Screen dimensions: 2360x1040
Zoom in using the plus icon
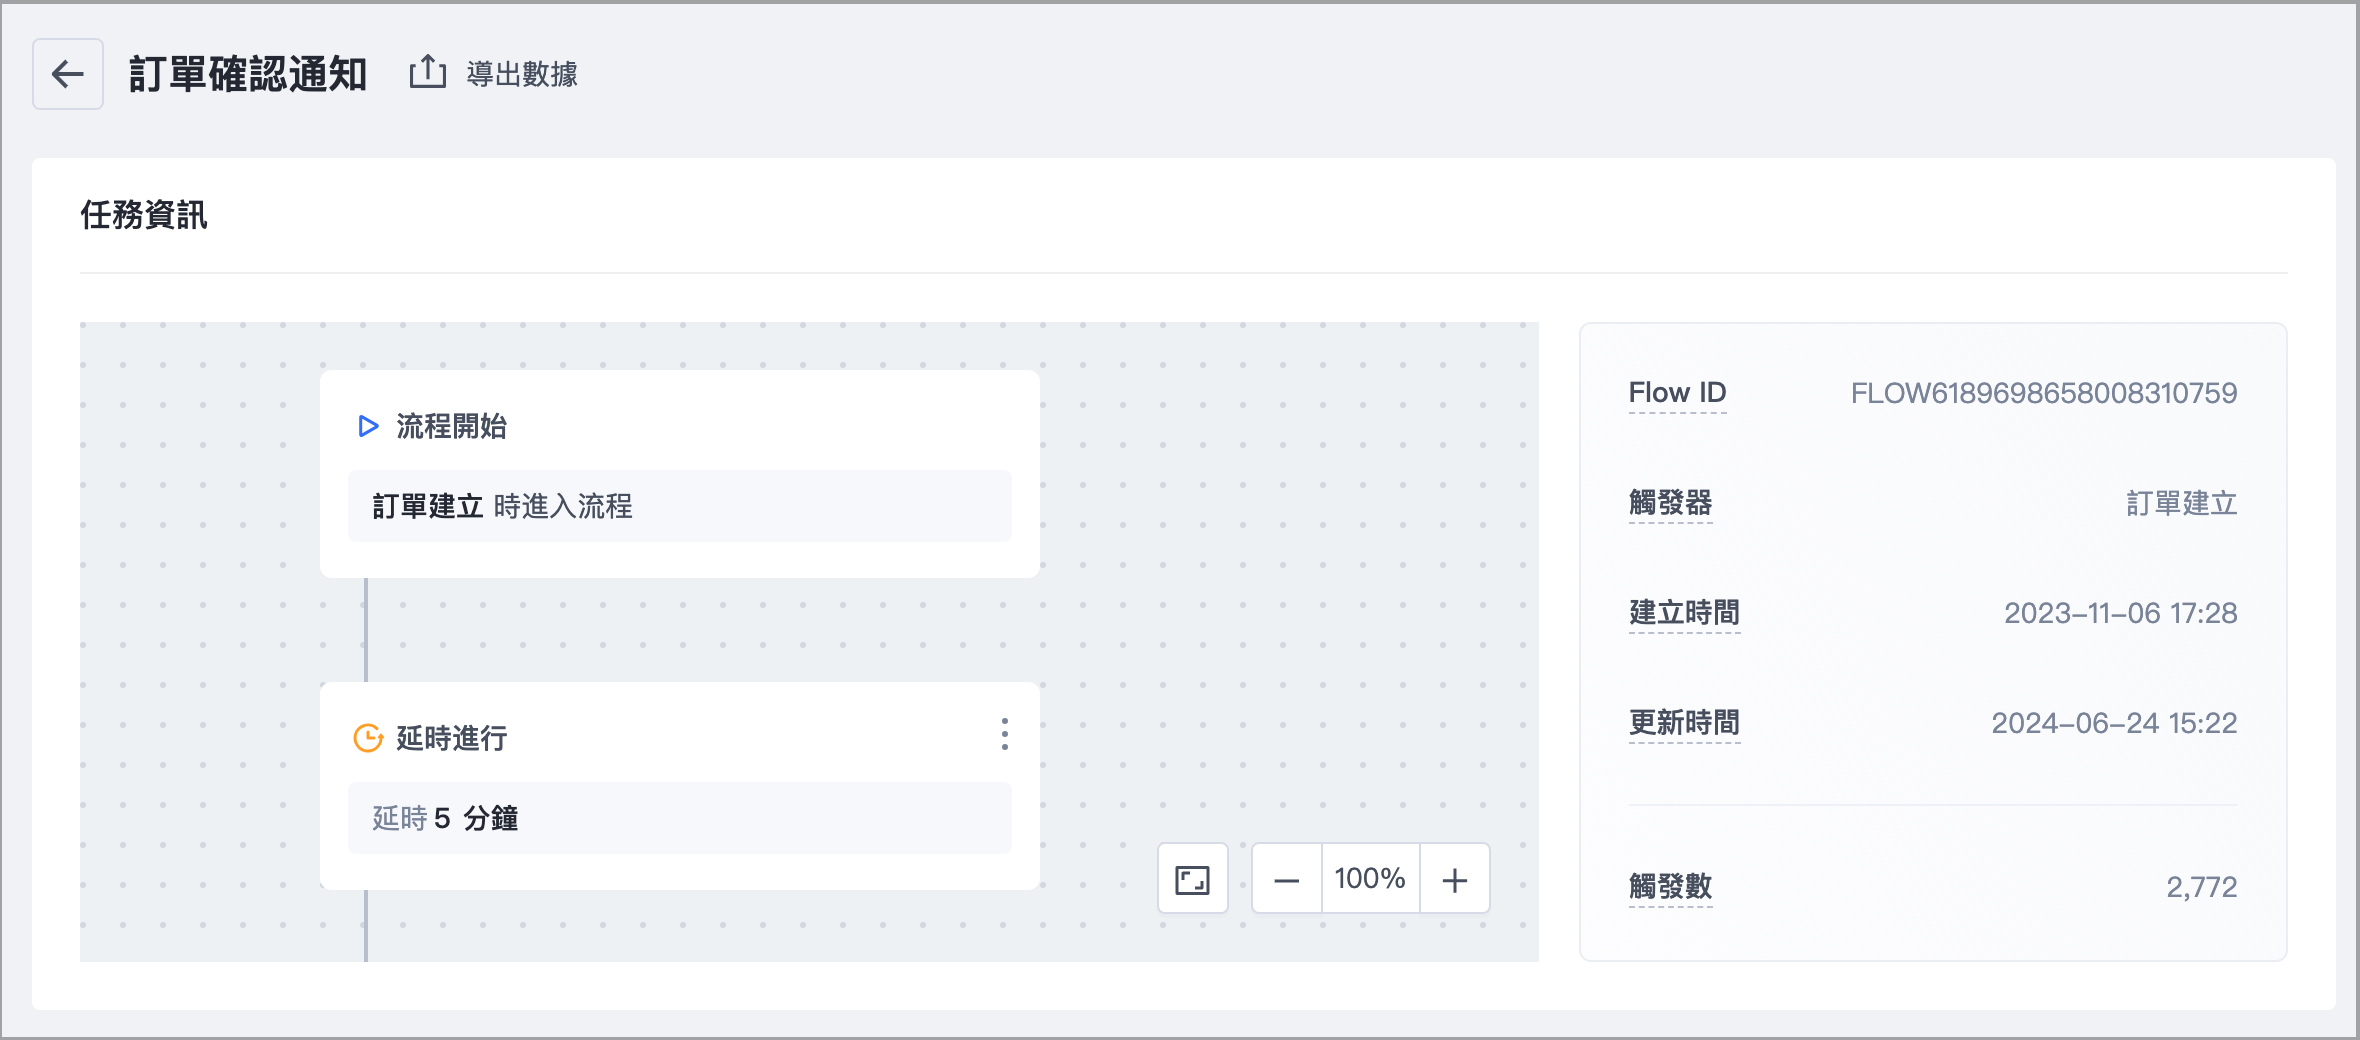1456,878
